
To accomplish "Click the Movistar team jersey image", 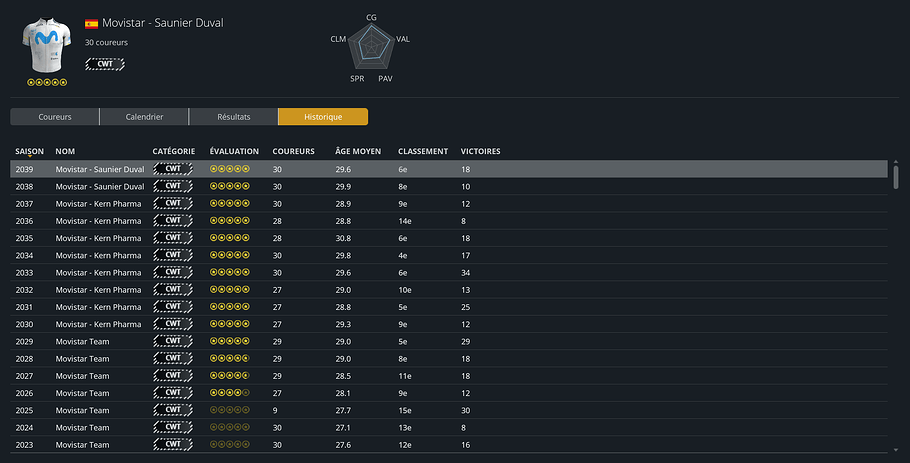I will [x=46, y=45].
